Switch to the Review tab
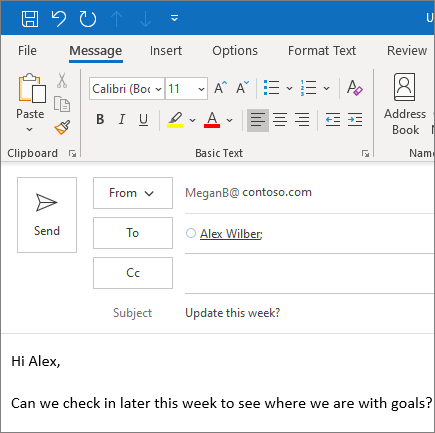Viewport: 435px width, 433px height. point(407,51)
